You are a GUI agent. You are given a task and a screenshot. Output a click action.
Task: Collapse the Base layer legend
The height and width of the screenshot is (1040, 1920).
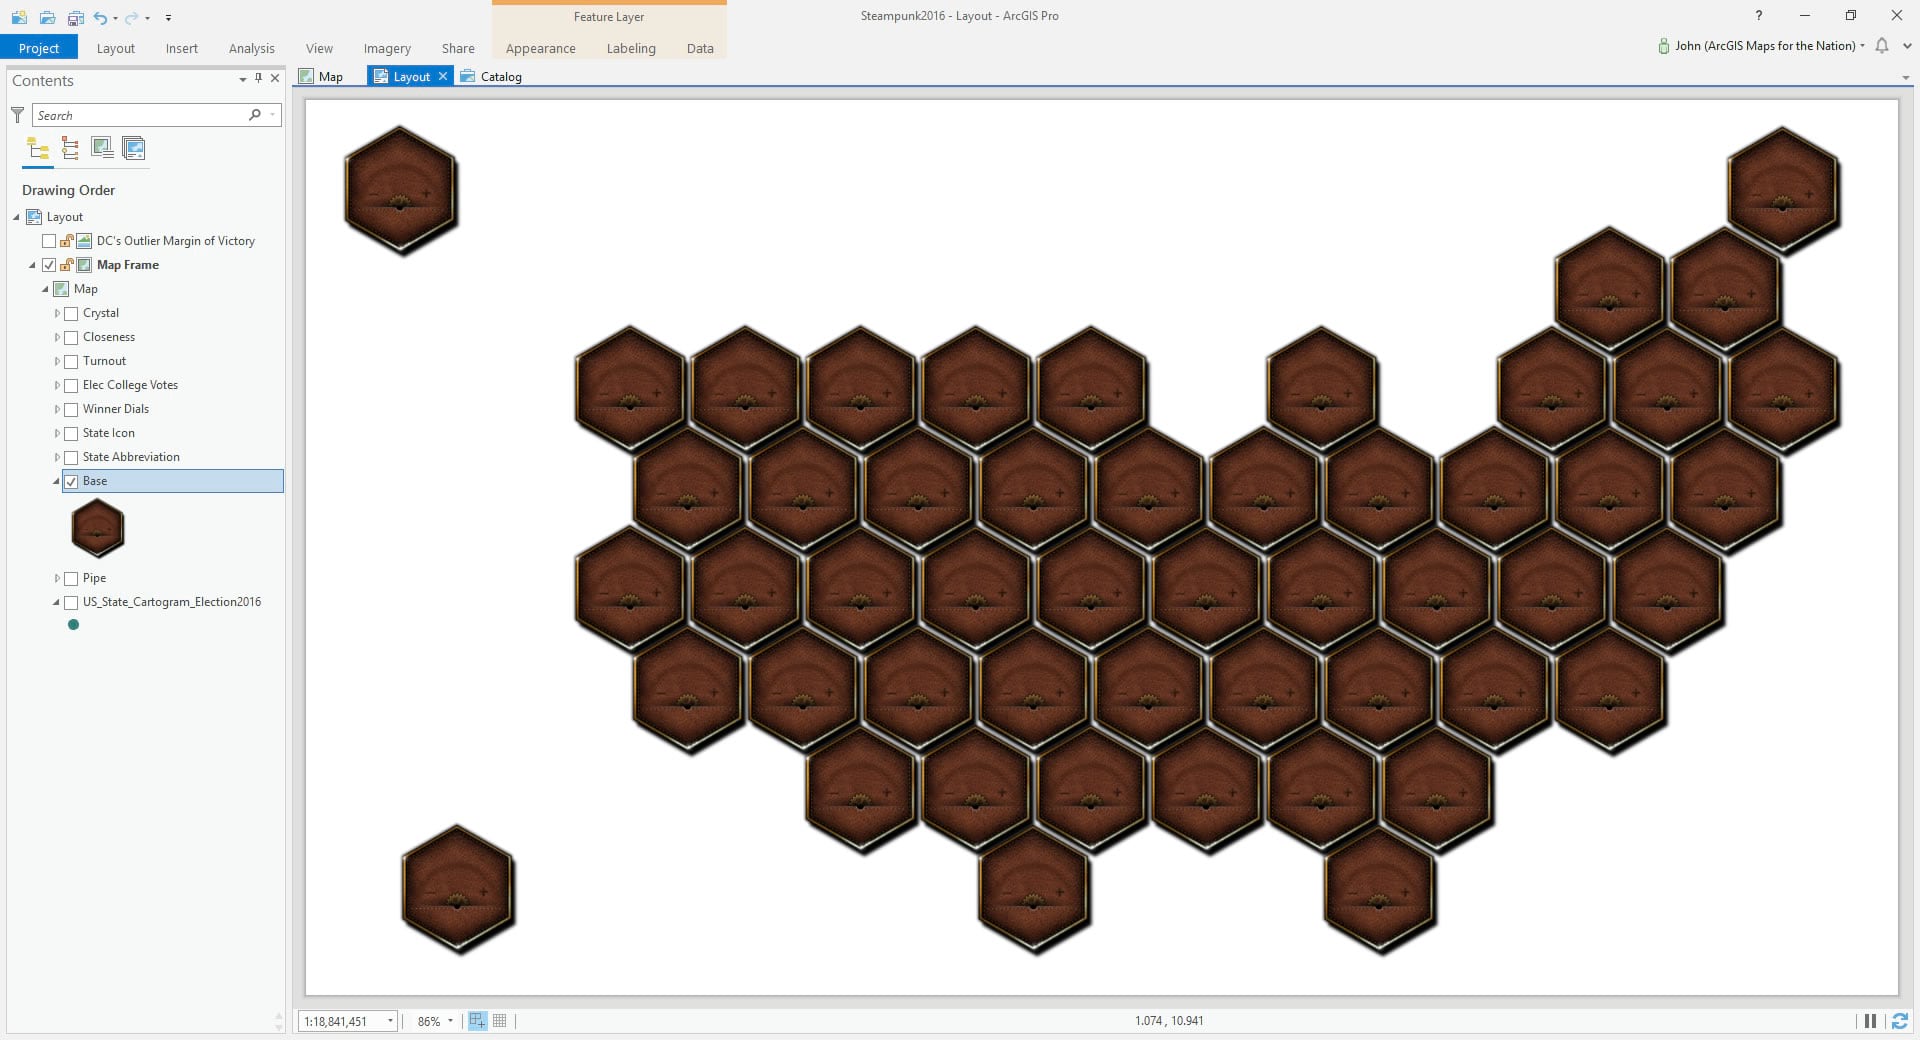tap(56, 481)
